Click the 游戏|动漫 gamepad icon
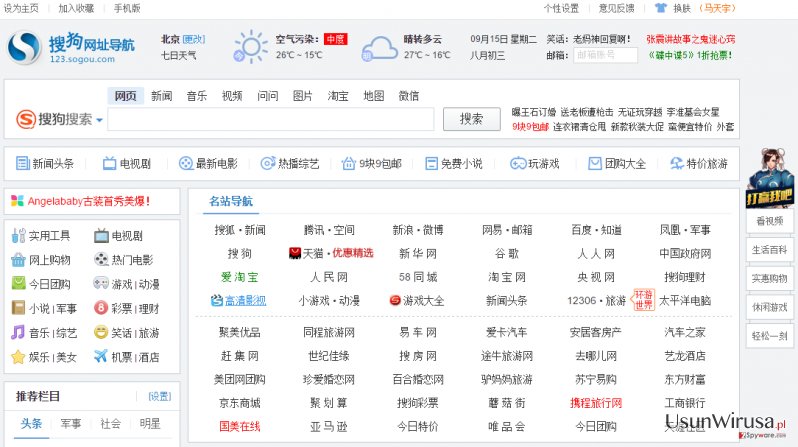 pyautogui.click(x=101, y=284)
